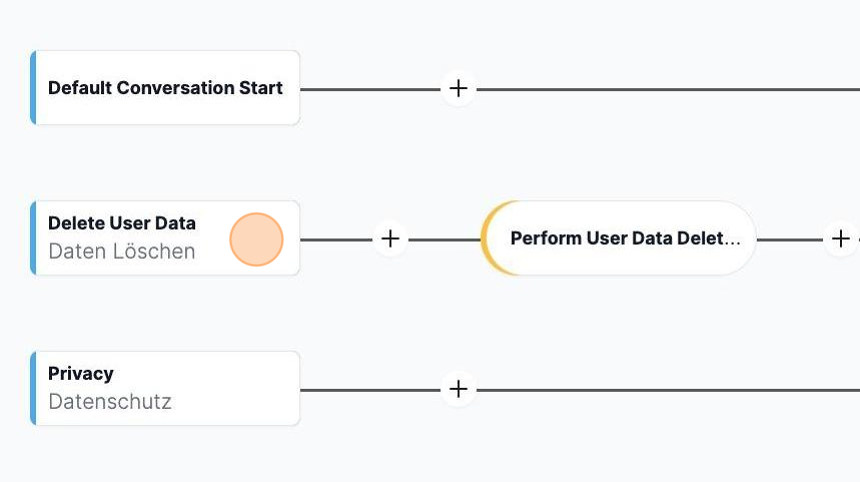Select connector between Privacy node and plus
The height and width of the screenshot is (482, 860).
[370, 390]
